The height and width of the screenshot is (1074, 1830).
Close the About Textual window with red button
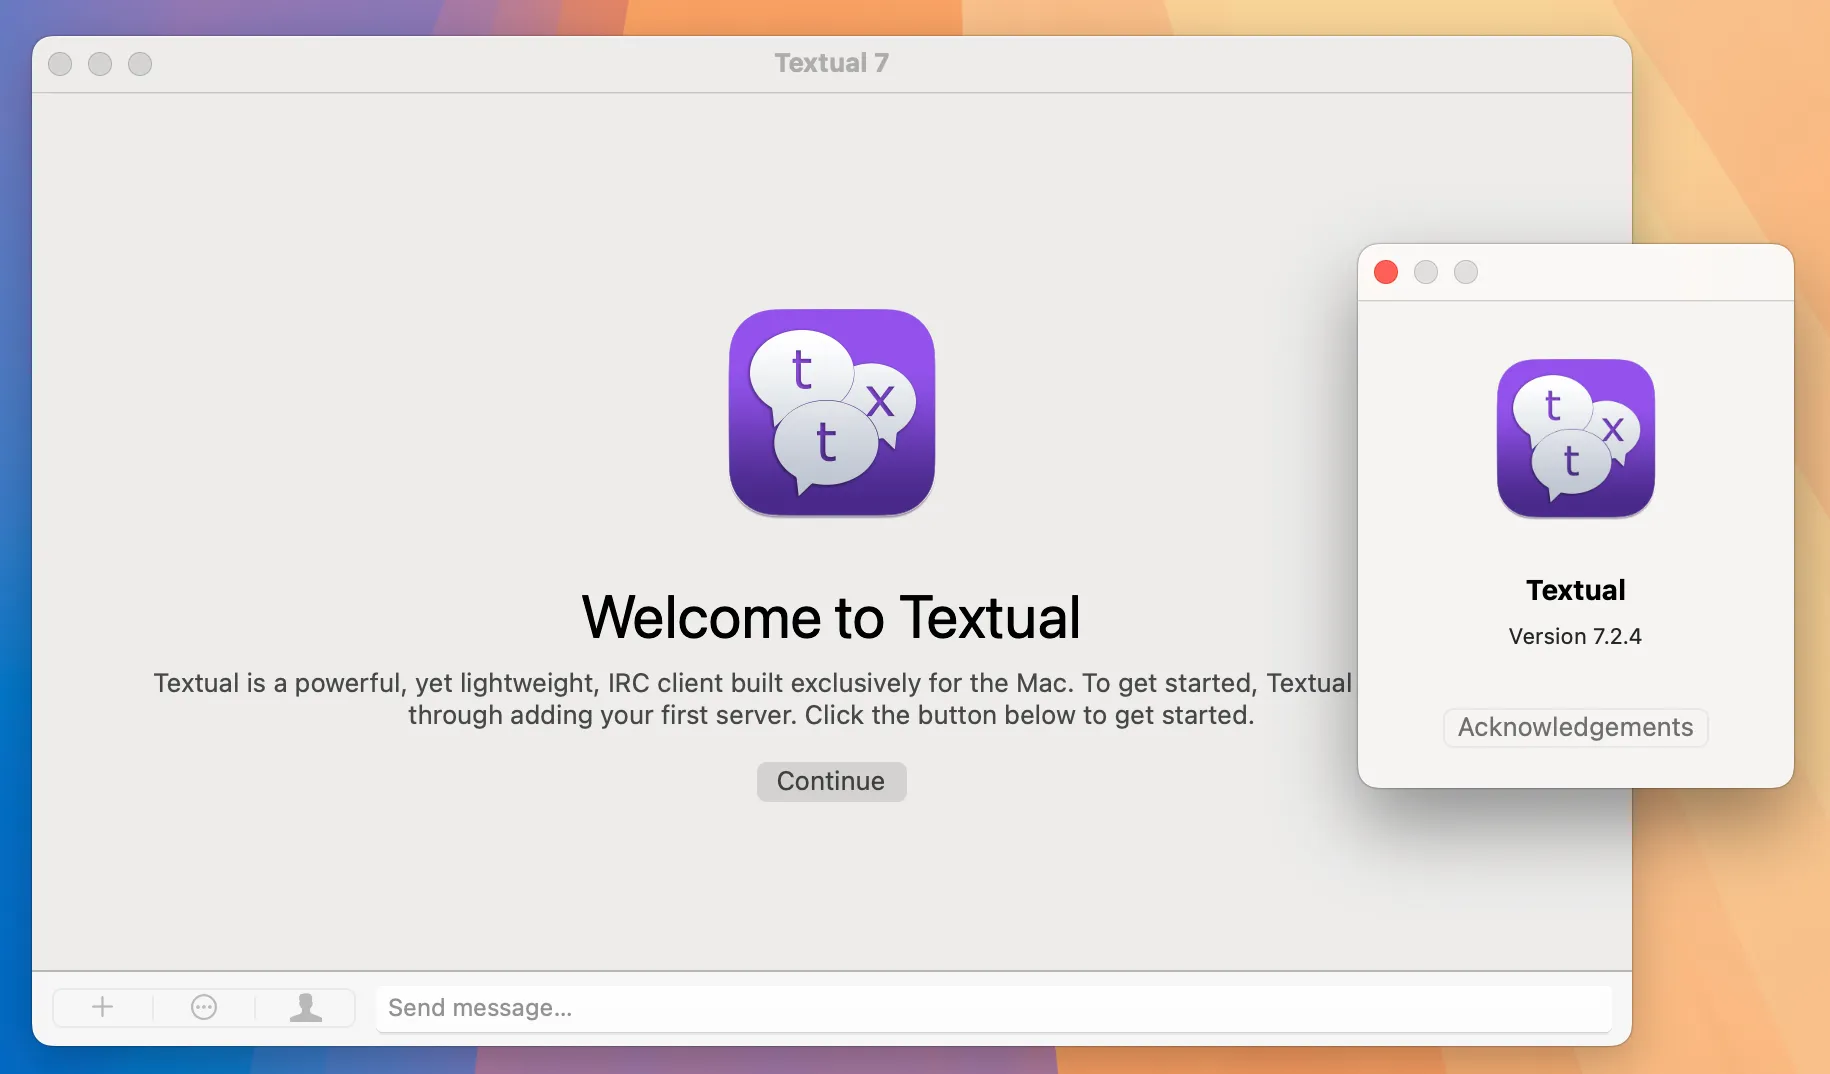(1386, 272)
